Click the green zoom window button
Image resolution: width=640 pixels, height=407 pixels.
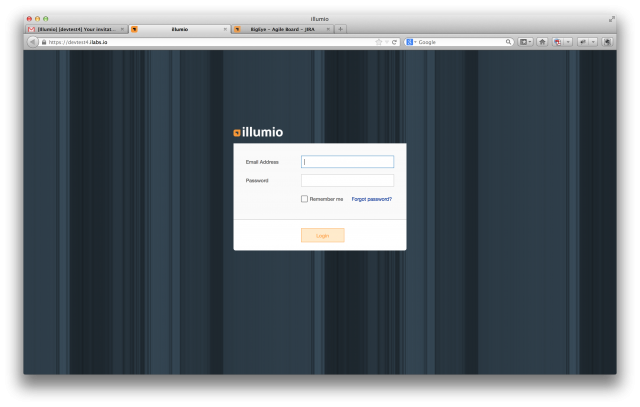click(x=46, y=19)
